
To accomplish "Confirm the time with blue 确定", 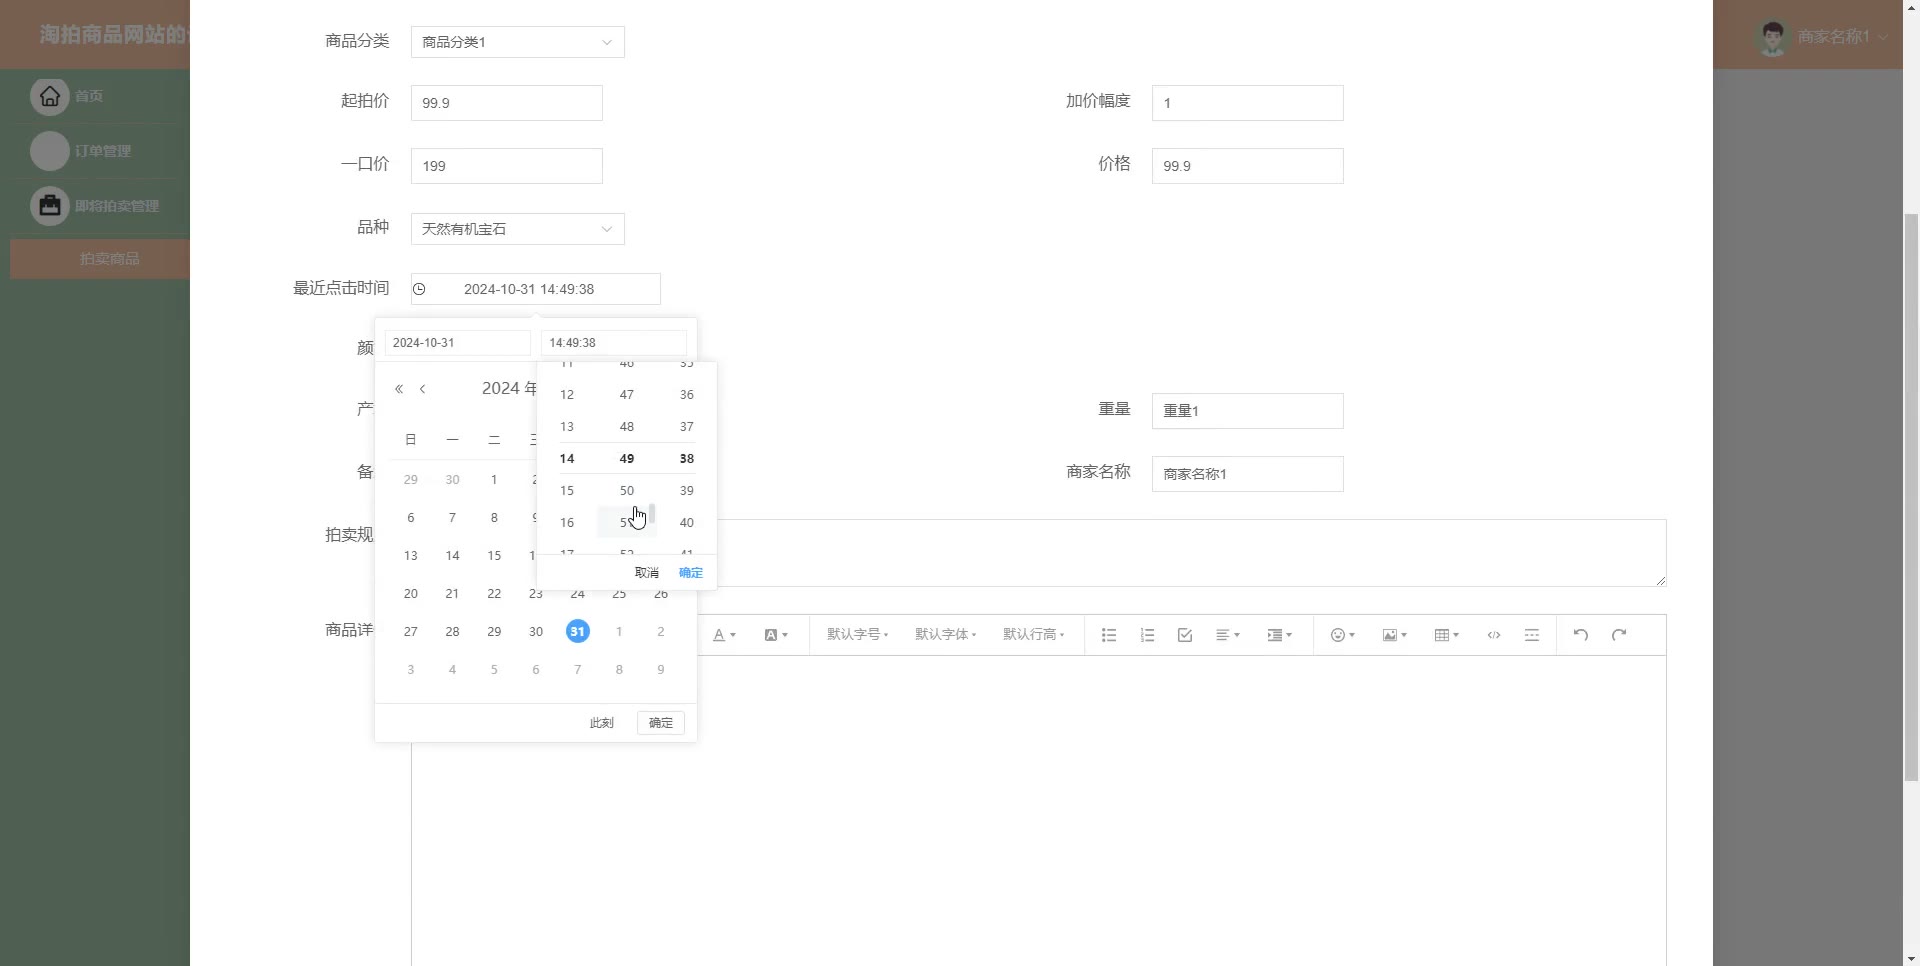I will 691,573.
